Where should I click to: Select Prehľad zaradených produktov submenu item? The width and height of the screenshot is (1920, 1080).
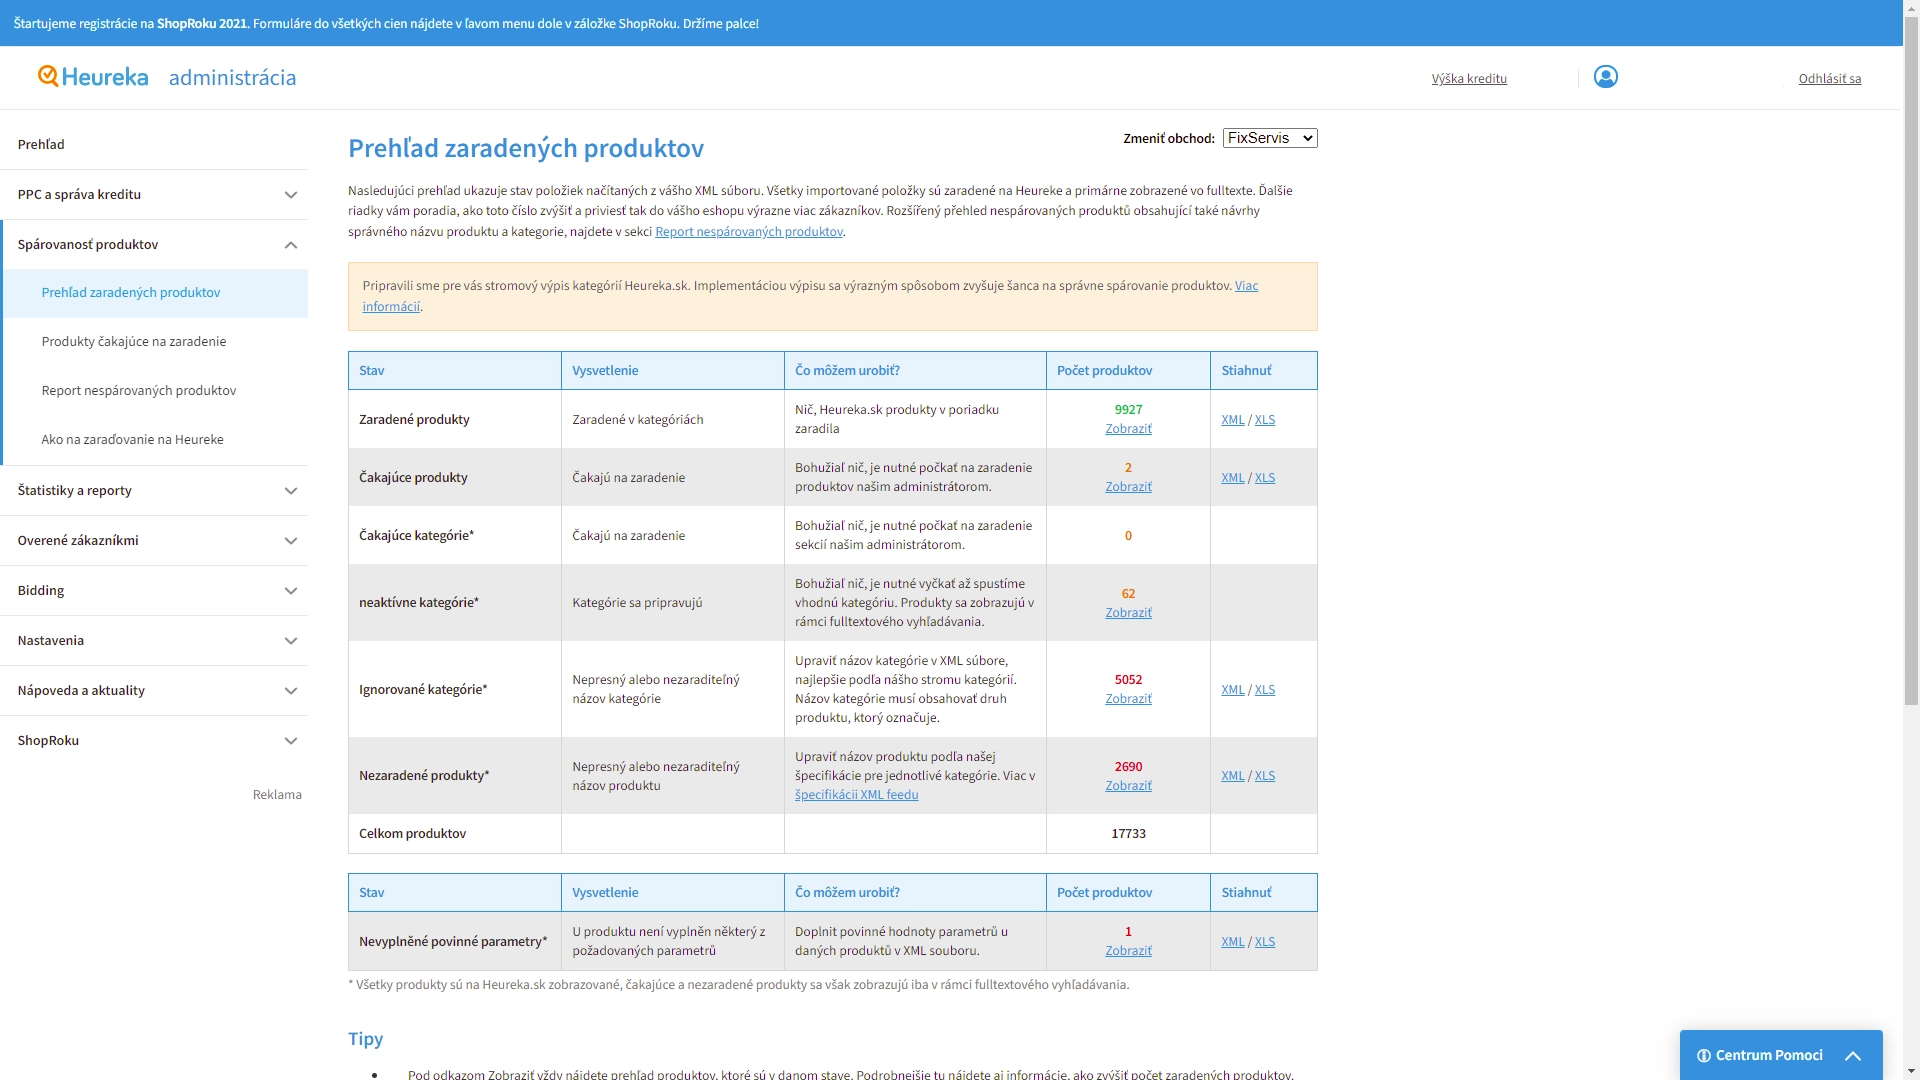coord(156,293)
